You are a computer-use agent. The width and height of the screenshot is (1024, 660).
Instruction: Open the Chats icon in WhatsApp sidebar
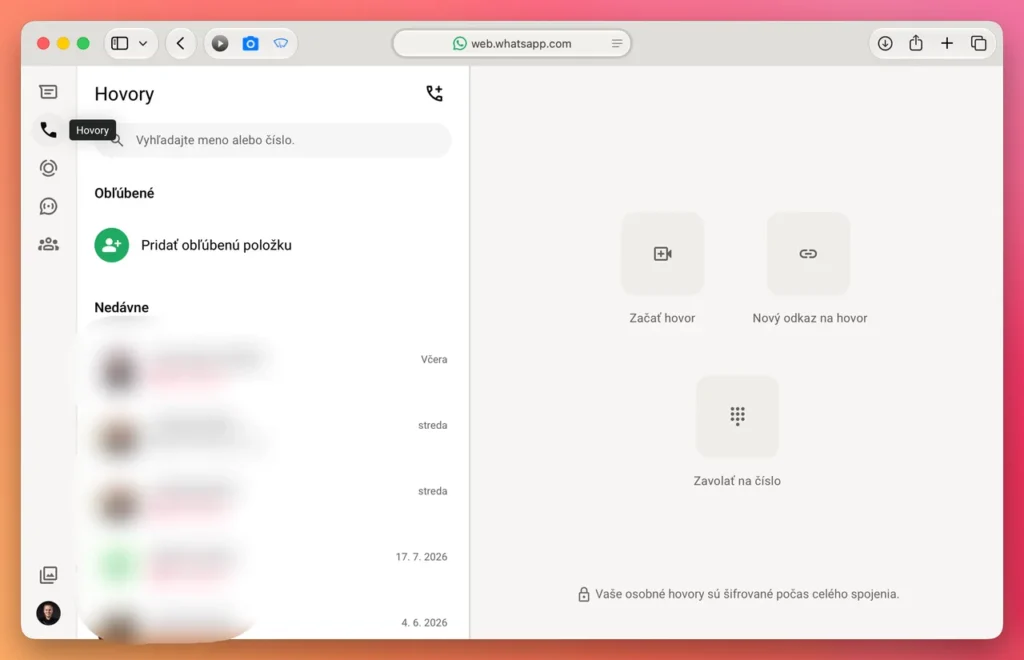48,92
